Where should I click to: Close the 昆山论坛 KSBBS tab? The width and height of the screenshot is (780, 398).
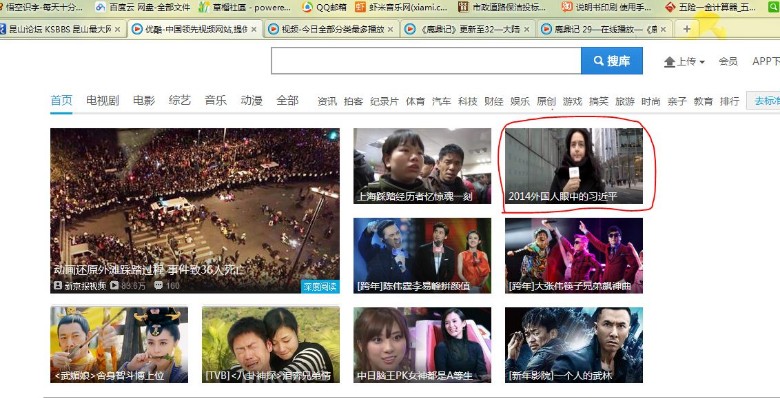(117, 30)
